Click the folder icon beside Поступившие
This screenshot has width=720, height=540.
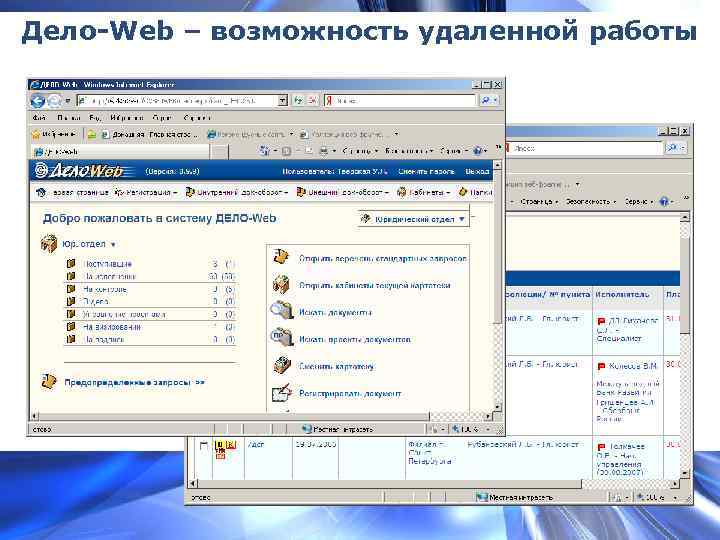pyautogui.click(x=71, y=264)
